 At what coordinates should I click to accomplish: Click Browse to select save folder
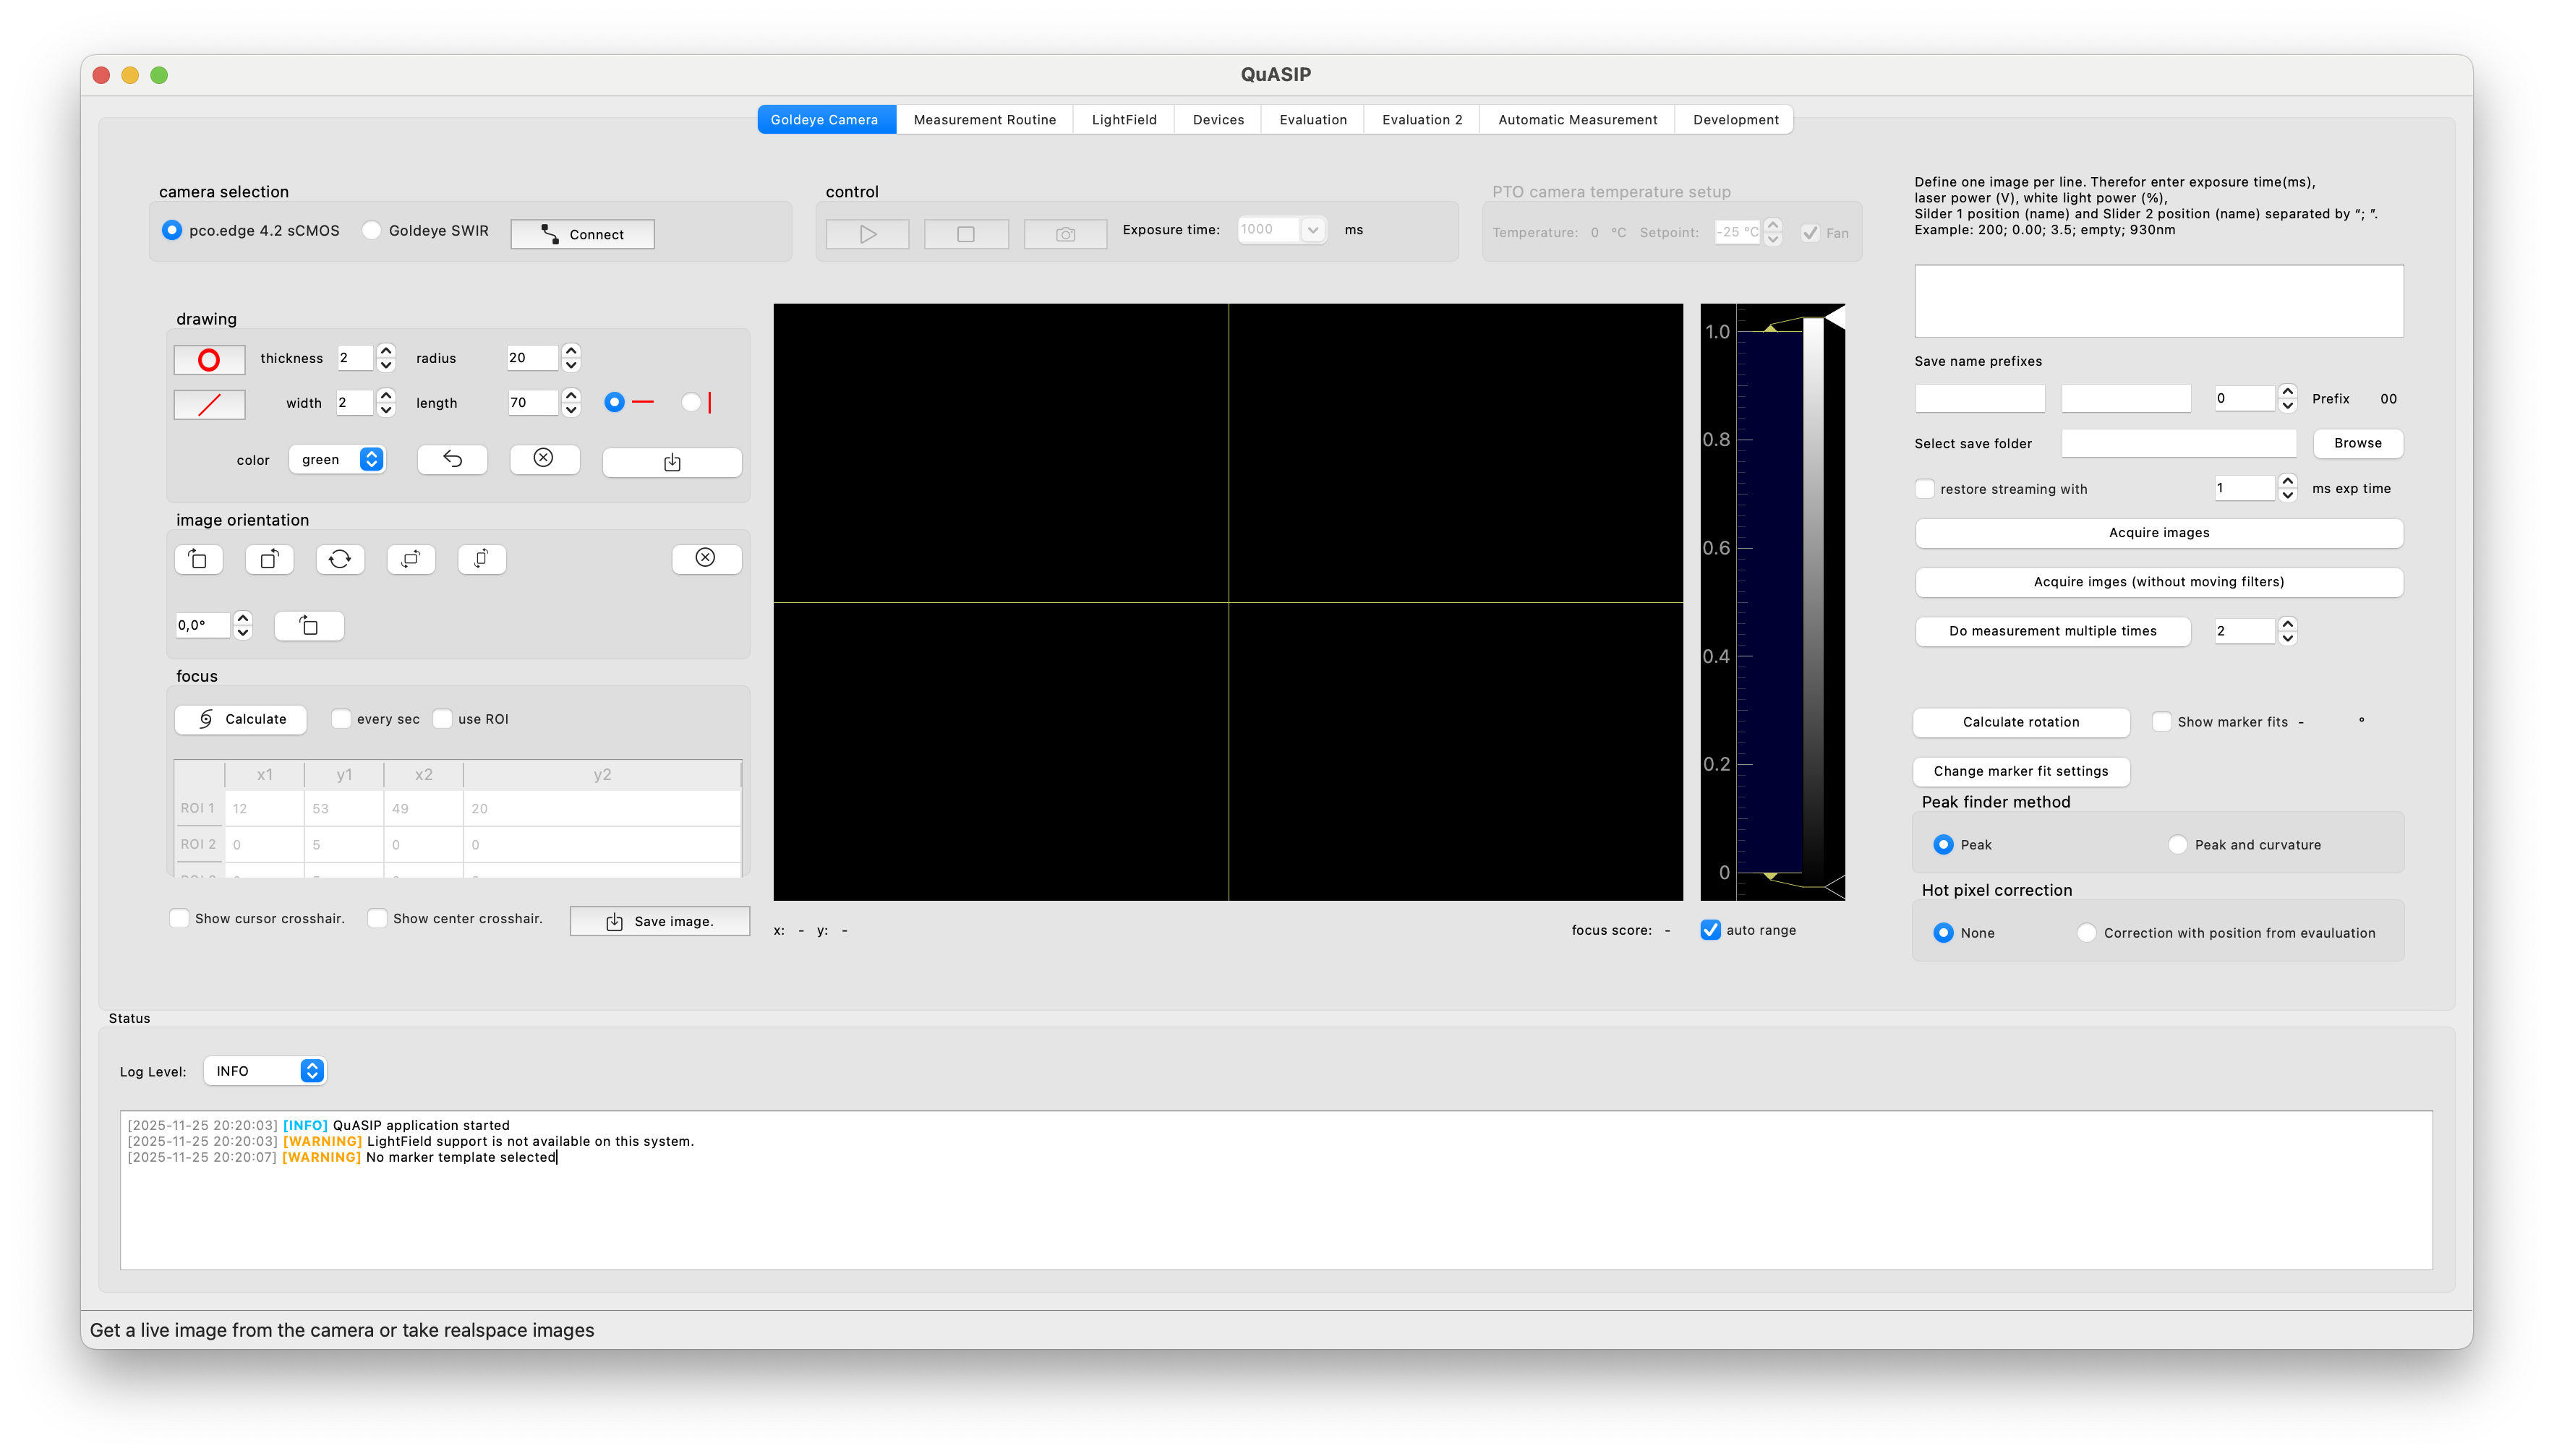click(x=2357, y=443)
